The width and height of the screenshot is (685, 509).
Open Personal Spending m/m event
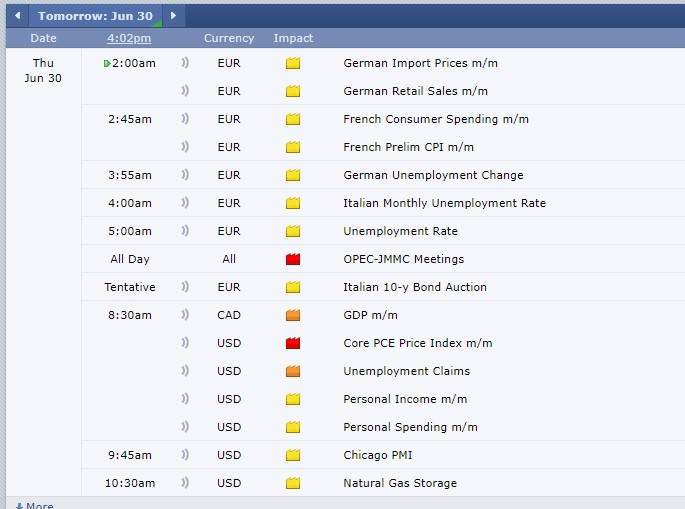pyautogui.click(x=410, y=427)
